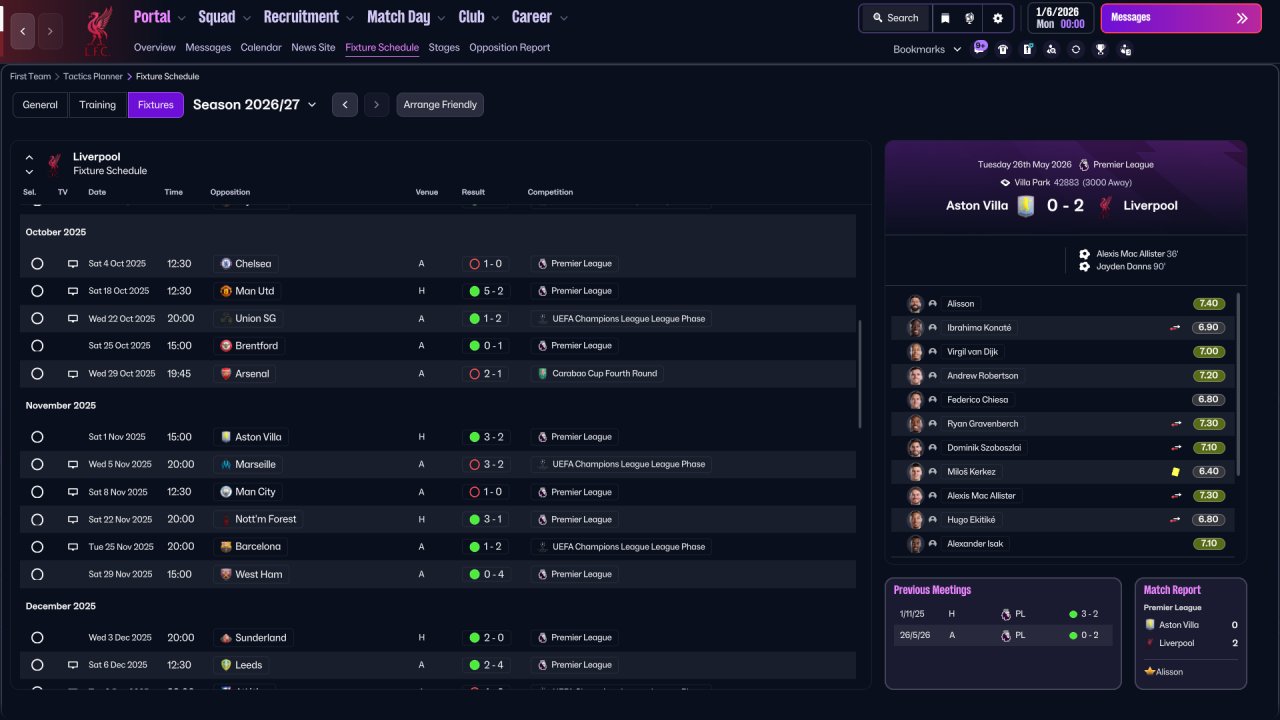Click Virgil van Dijk's name in lineup
The width and height of the screenshot is (1280, 720).
pos(973,352)
